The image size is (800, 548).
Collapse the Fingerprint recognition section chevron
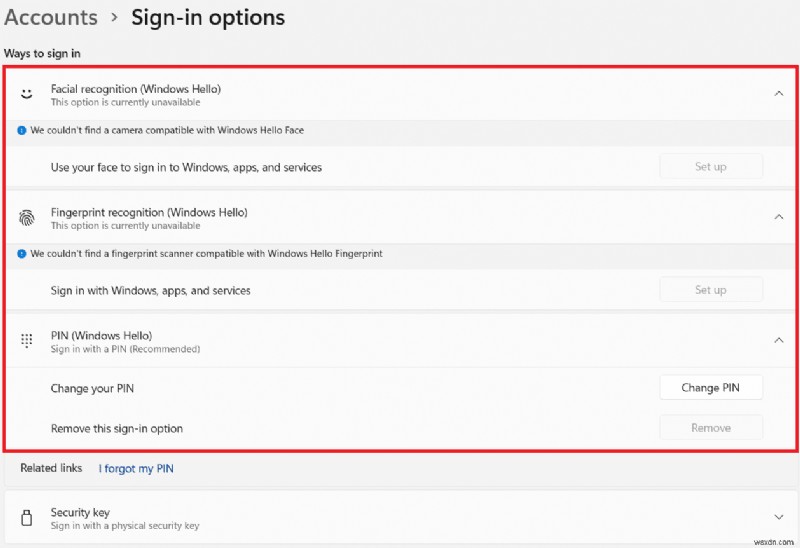click(779, 217)
